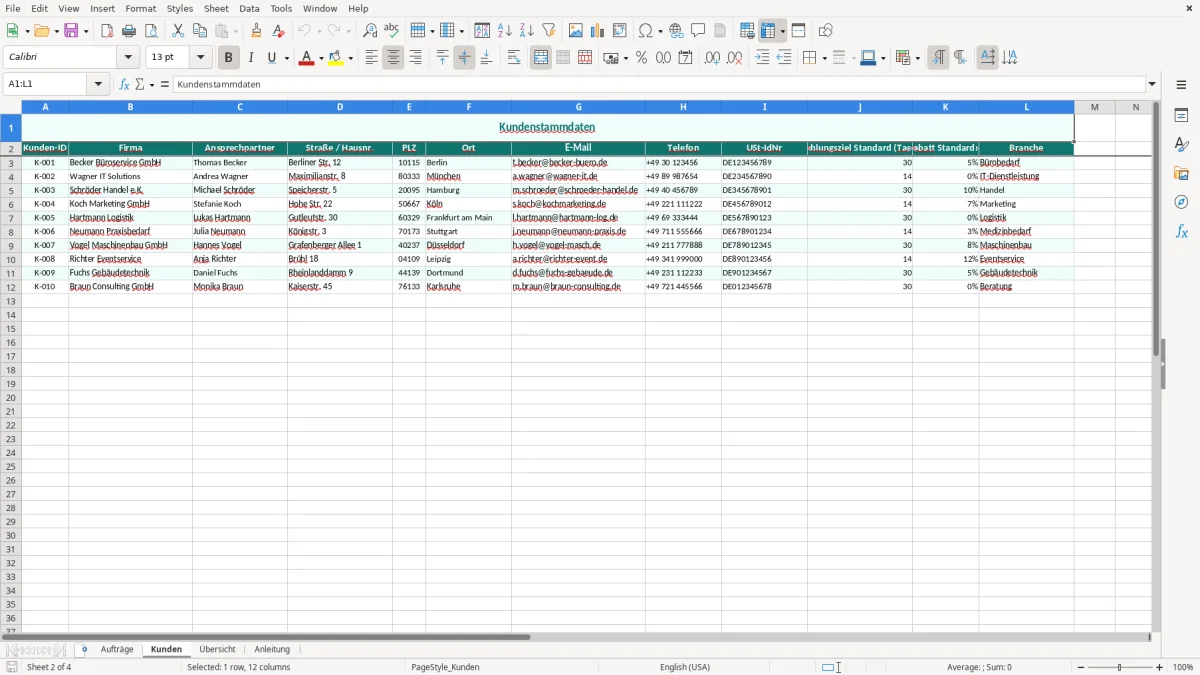Open the Format menu
This screenshot has height=675, width=1200.
pos(140,8)
